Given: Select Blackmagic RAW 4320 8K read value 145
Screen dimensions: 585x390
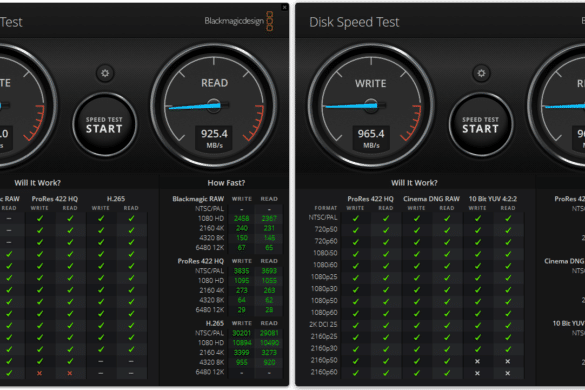Looking at the screenshot, I should [269, 238].
